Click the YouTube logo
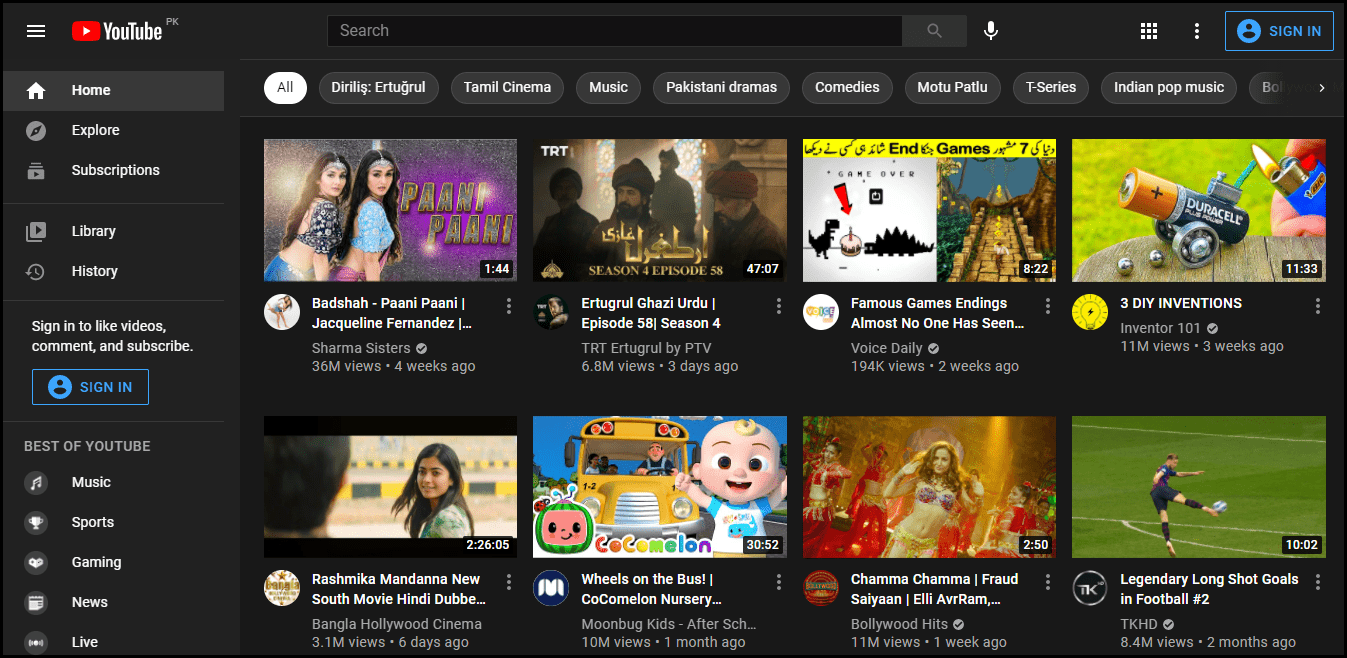The height and width of the screenshot is (658, 1347). 117,31
